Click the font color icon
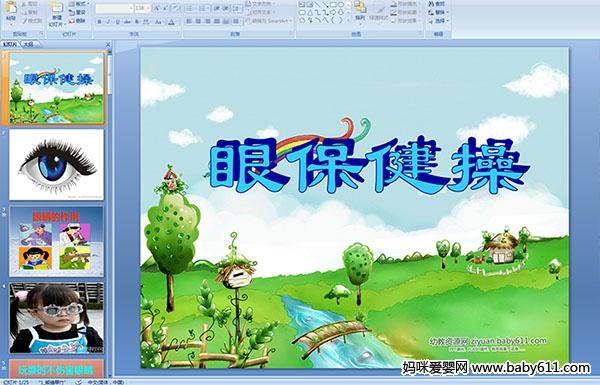This screenshot has height=385, width=600. coord(171,22)
